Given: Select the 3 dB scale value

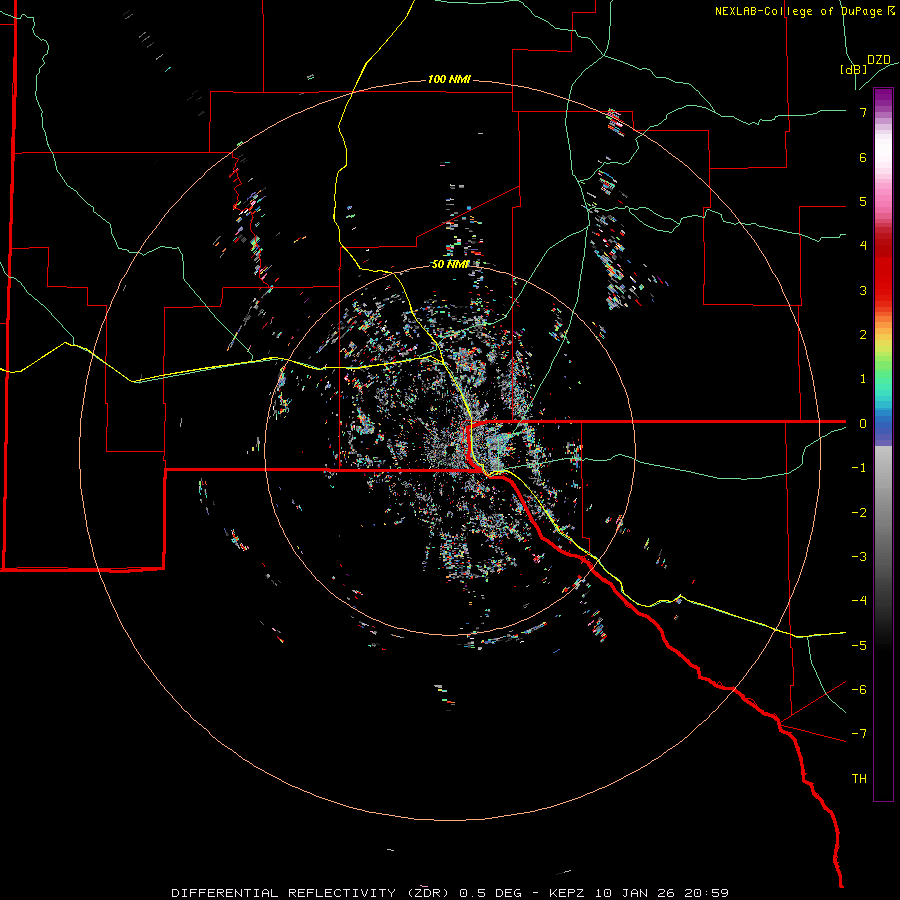Looking at the screenshot, I should [x=863, y=290].
